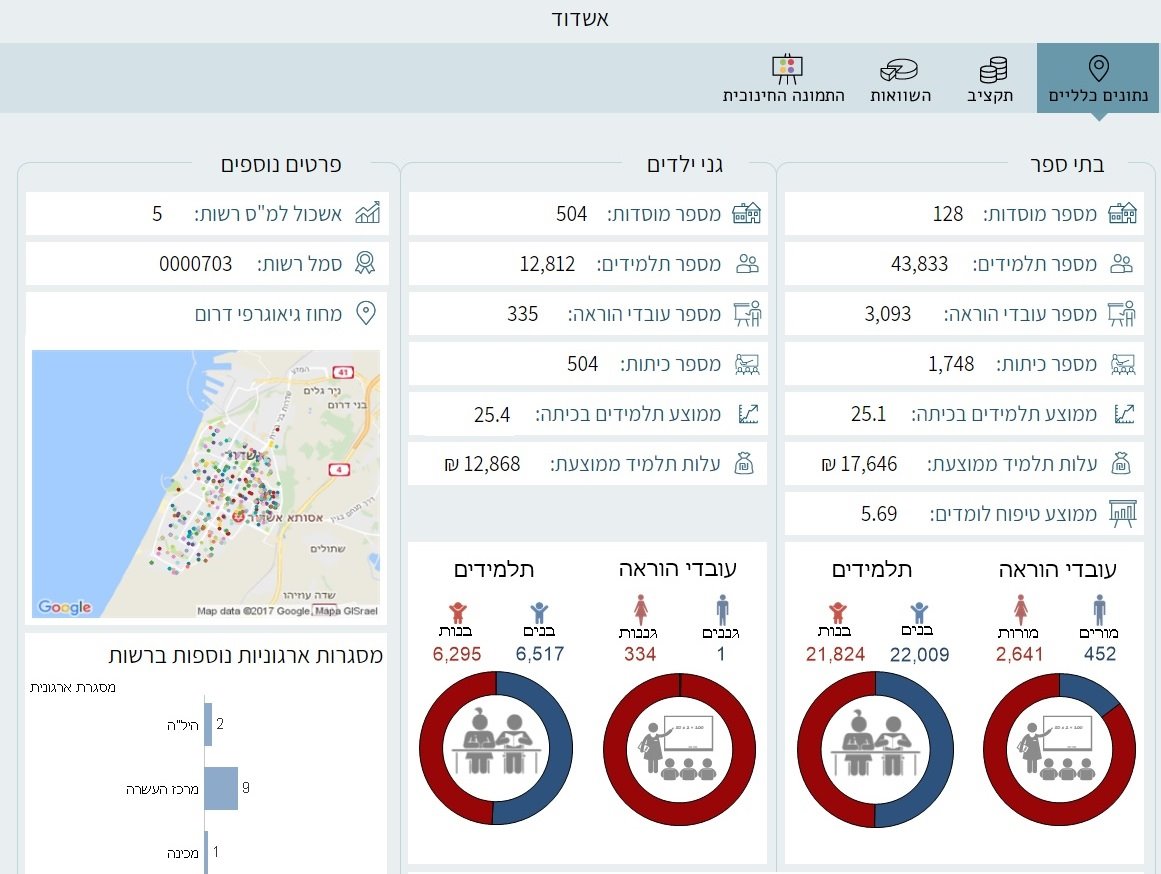
Task: Open the השוואות comparisons tab
Action: [899, 80]
